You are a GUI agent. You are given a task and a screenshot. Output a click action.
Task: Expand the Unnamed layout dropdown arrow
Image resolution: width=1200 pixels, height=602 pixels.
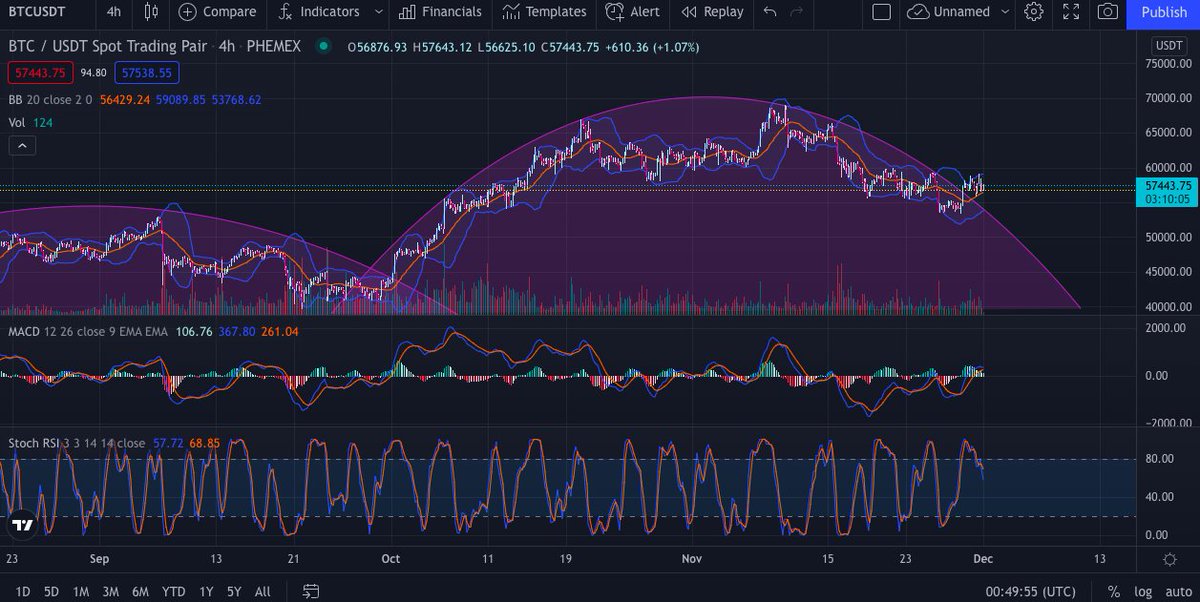click(x=1004, y=12)
